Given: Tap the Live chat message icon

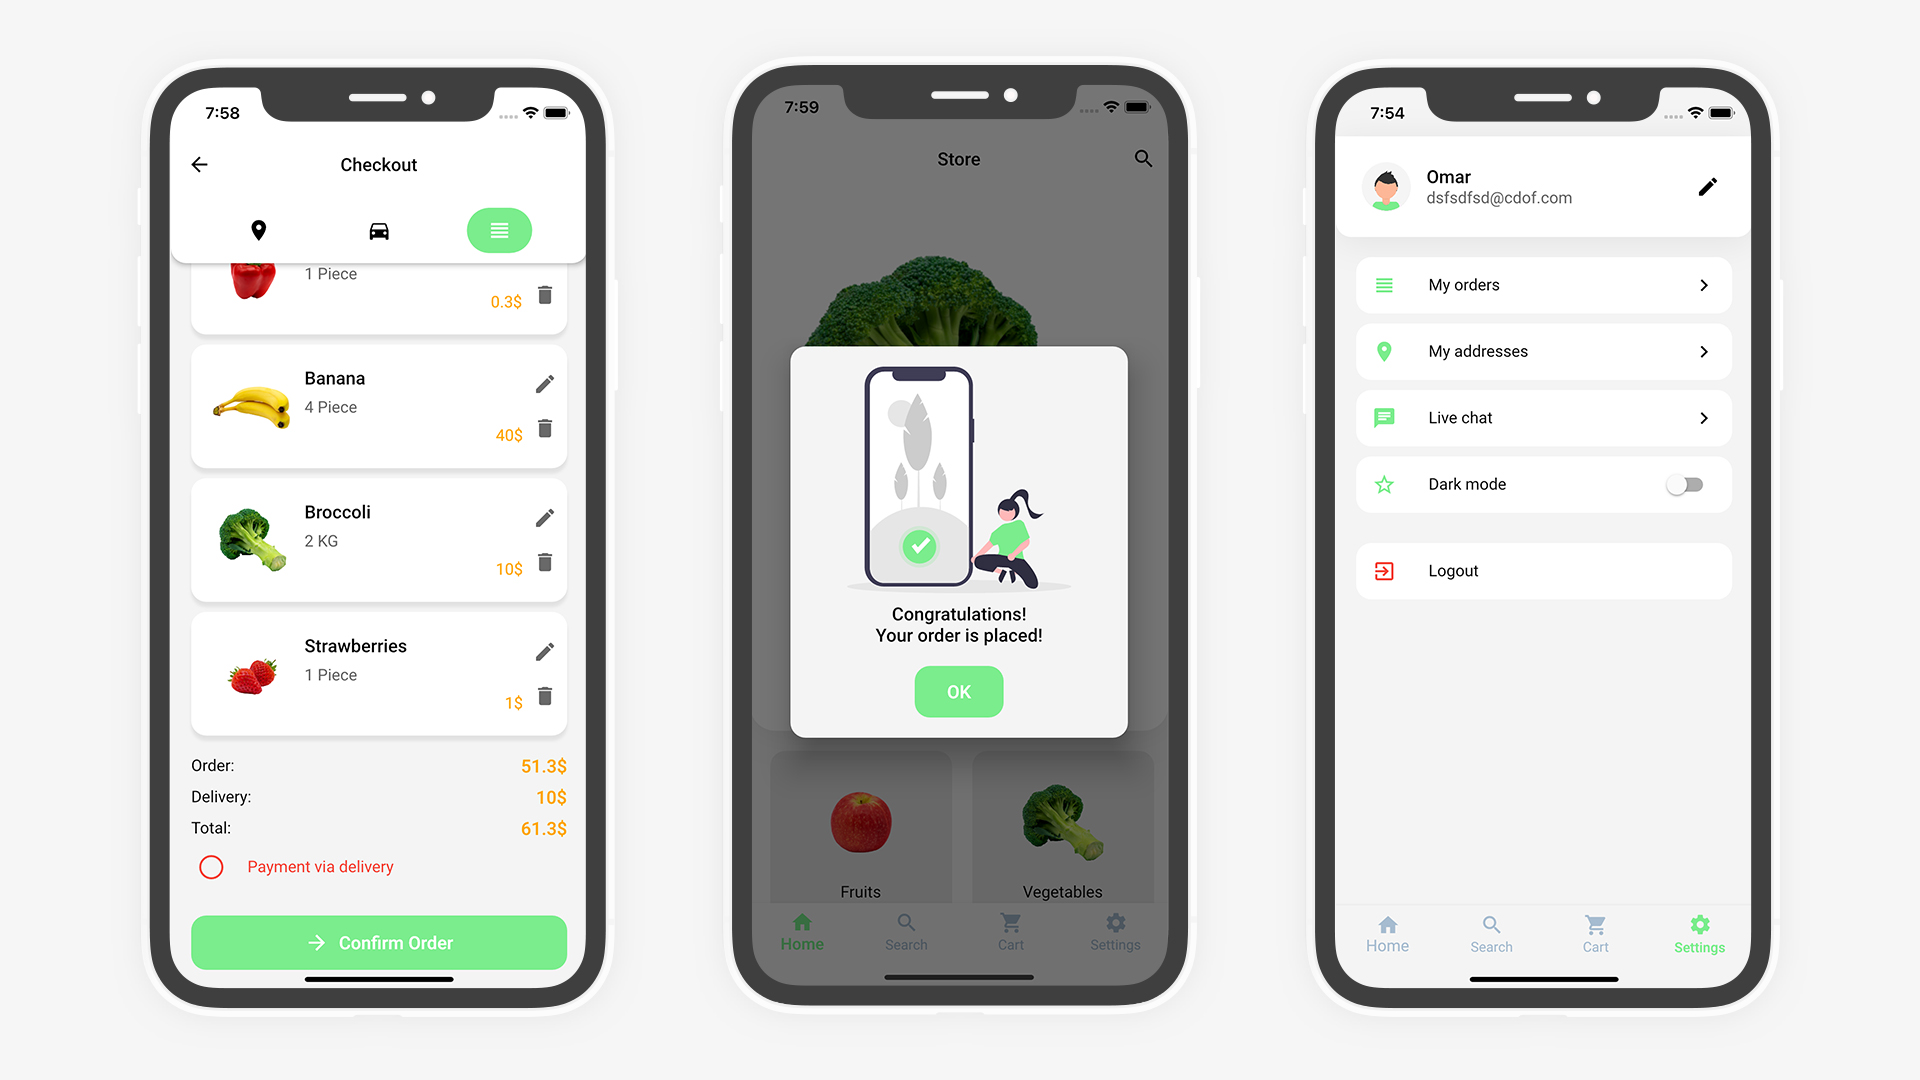Looking at the screenshot, I should click(x=1383, y=418).
